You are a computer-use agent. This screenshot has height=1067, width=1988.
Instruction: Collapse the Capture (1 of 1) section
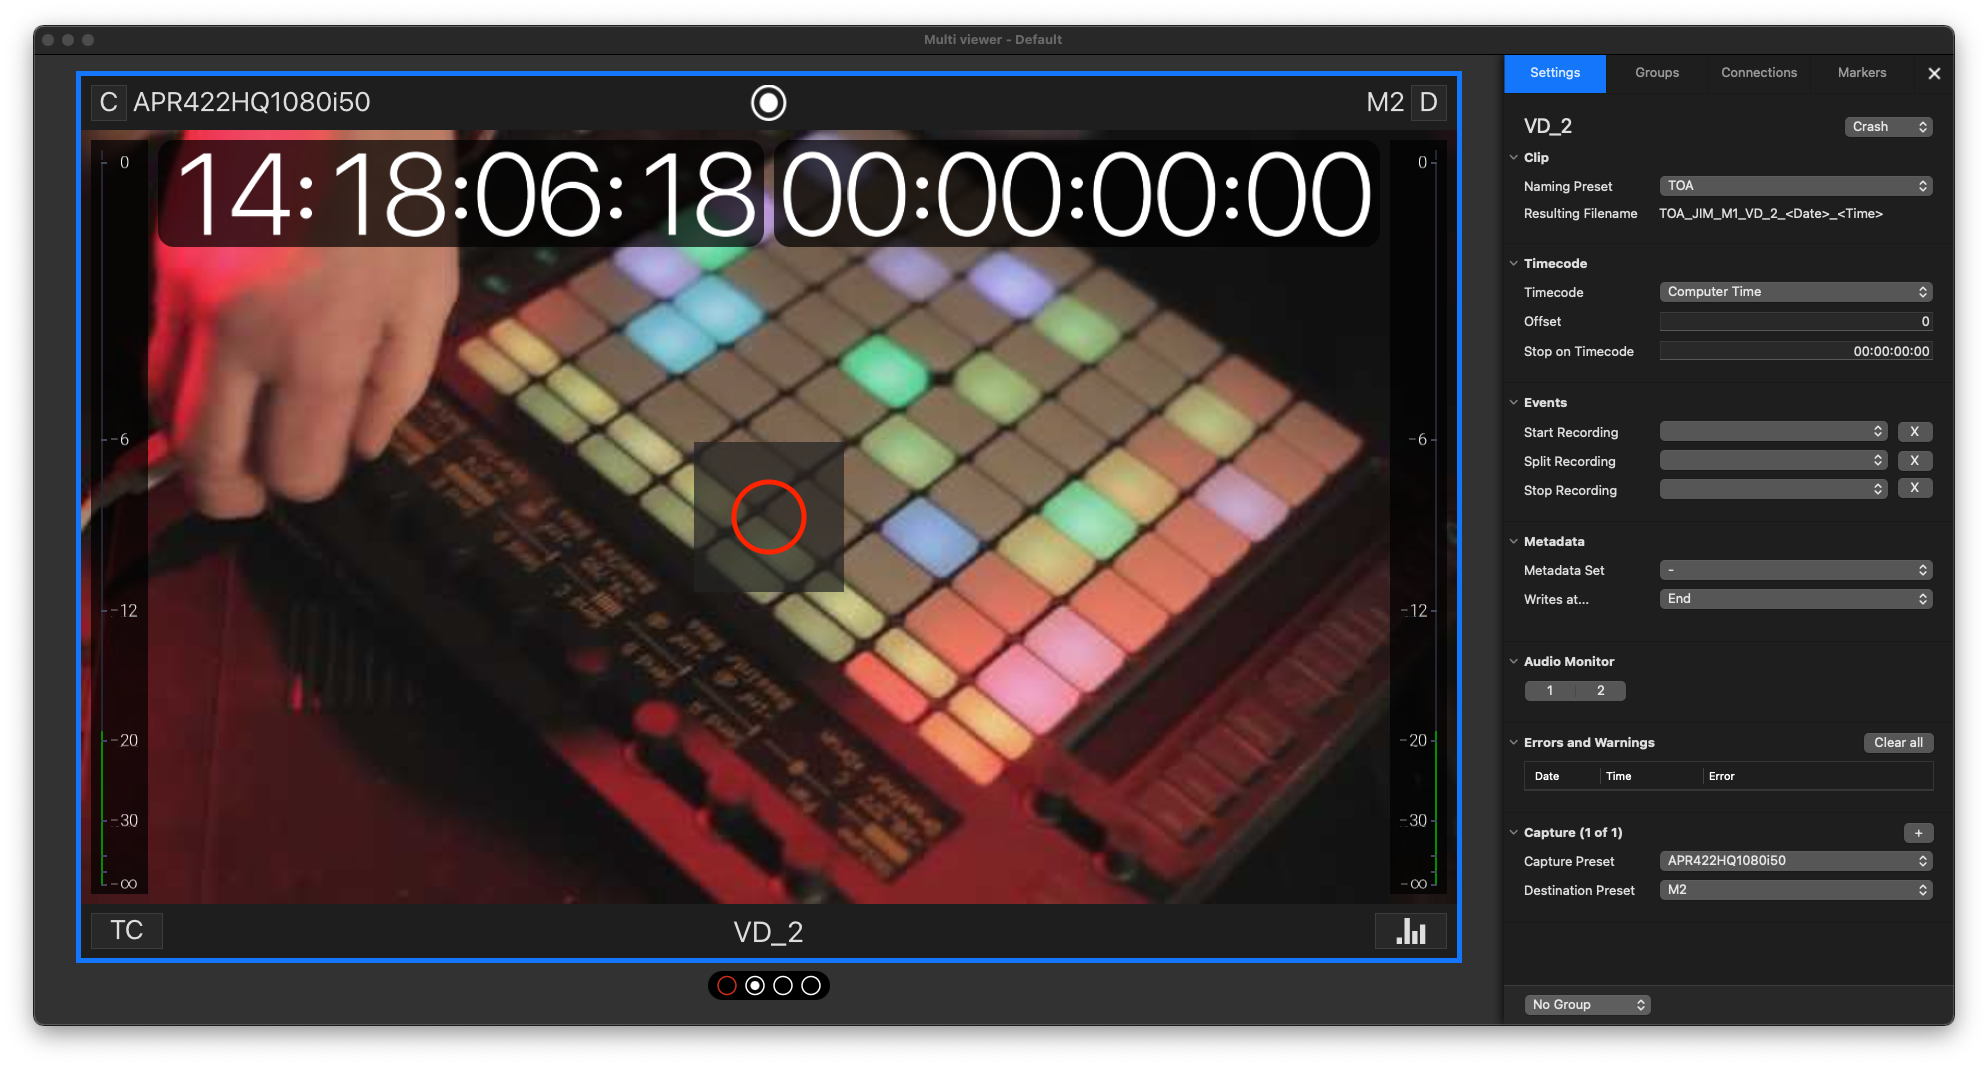[x=1514, y=833]
